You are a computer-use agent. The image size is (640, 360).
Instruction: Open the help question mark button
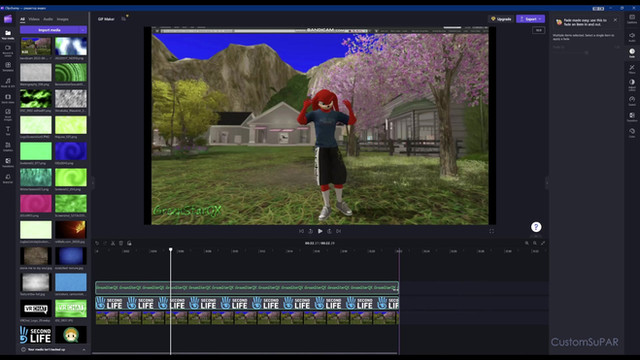536,227
